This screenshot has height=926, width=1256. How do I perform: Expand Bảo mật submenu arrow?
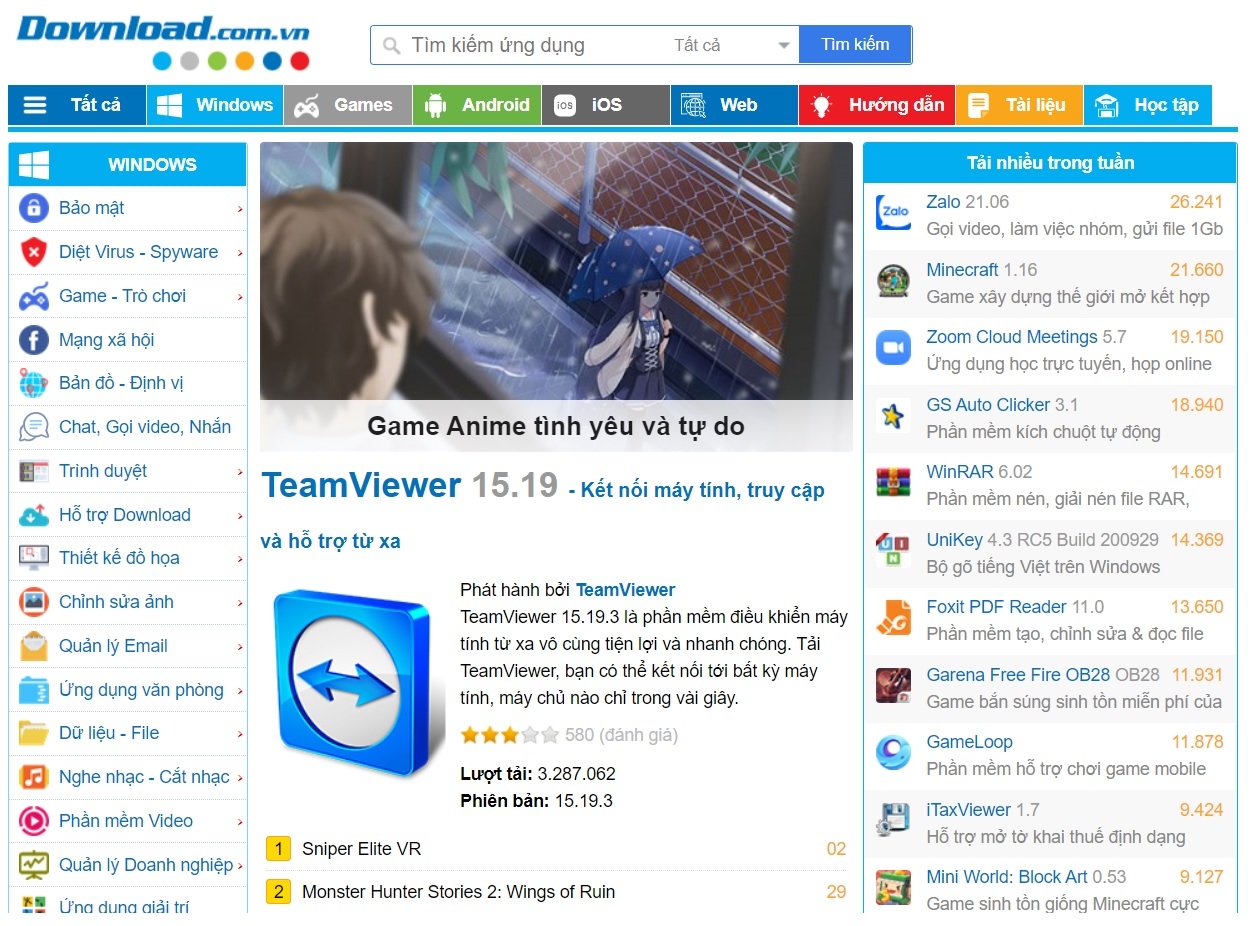coord(240,209)
